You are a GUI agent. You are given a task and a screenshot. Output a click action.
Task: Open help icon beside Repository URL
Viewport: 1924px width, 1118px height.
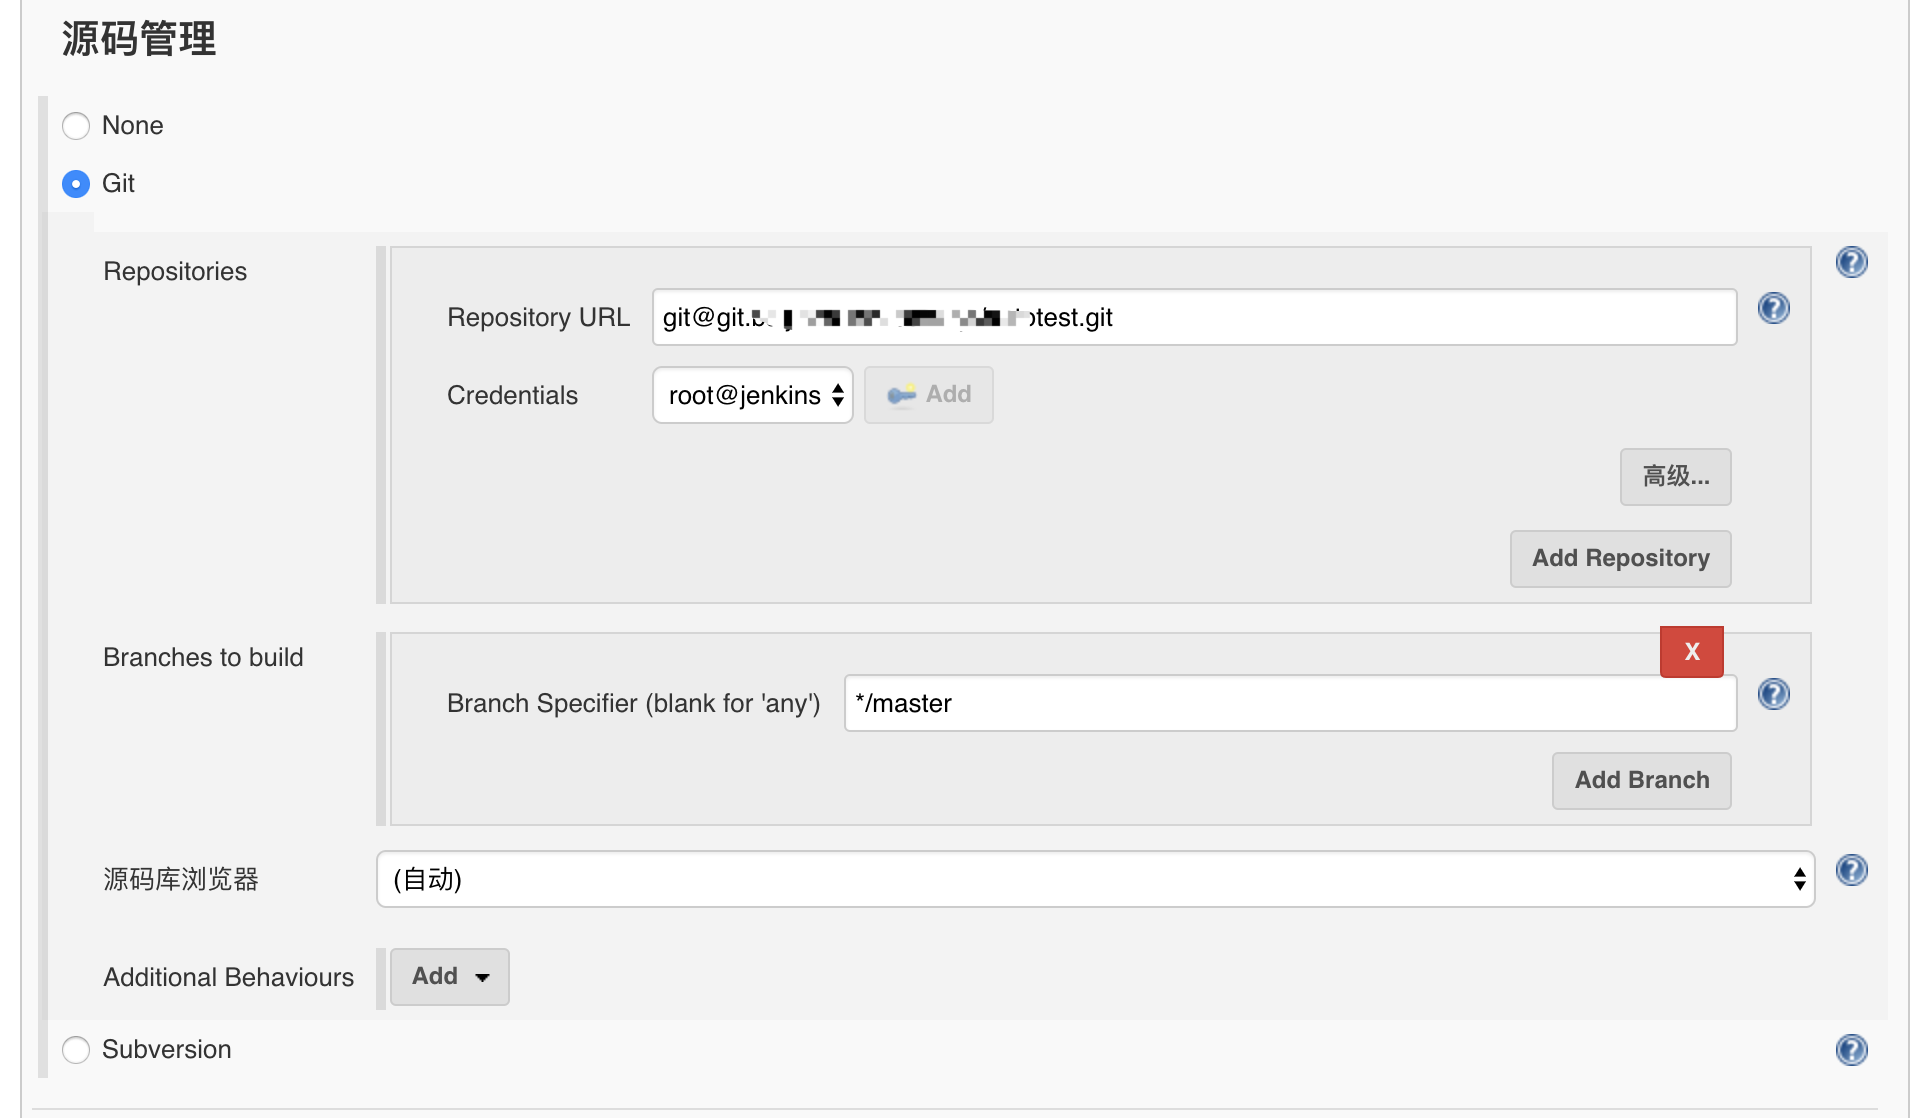tap(1773, 308)
